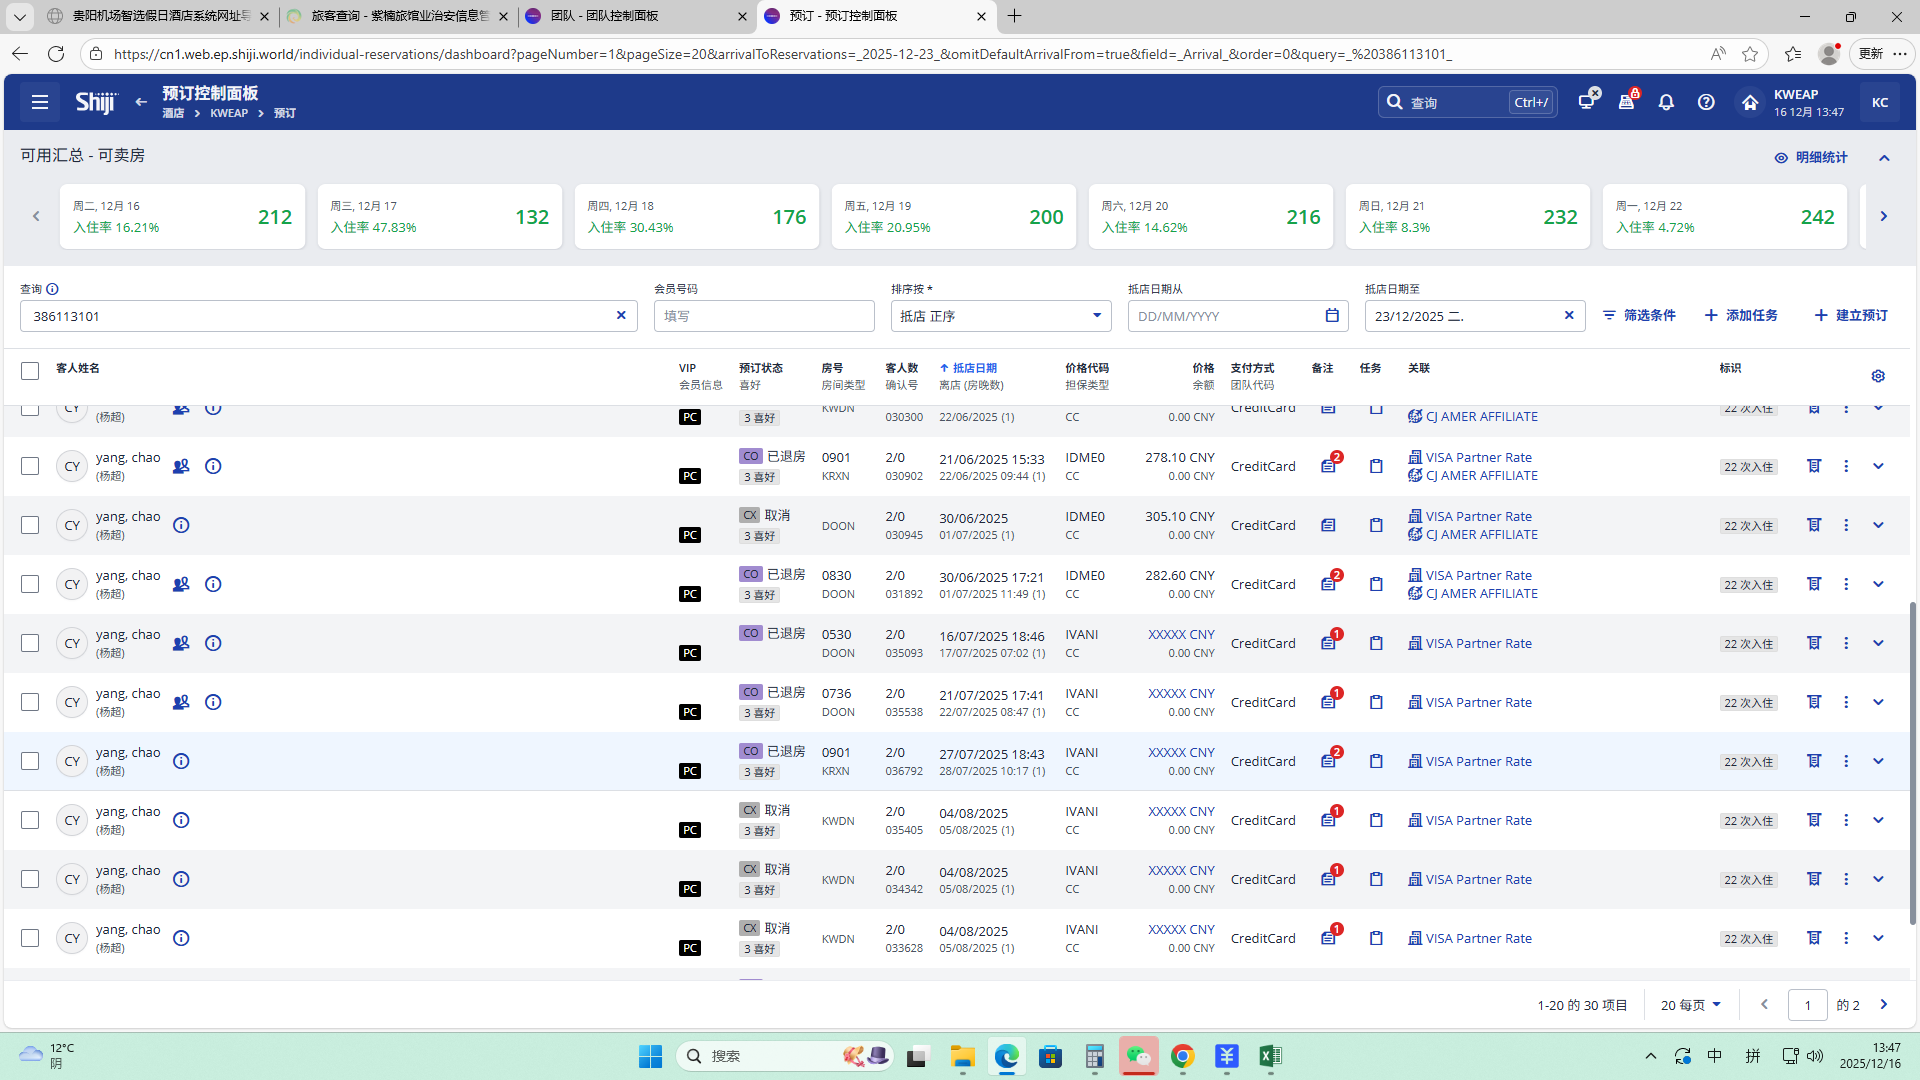The height and width of the screenshot is (1080, 1920).
Task: Click KWEAP in the breadcrumb
Action: tap(229, 113)
